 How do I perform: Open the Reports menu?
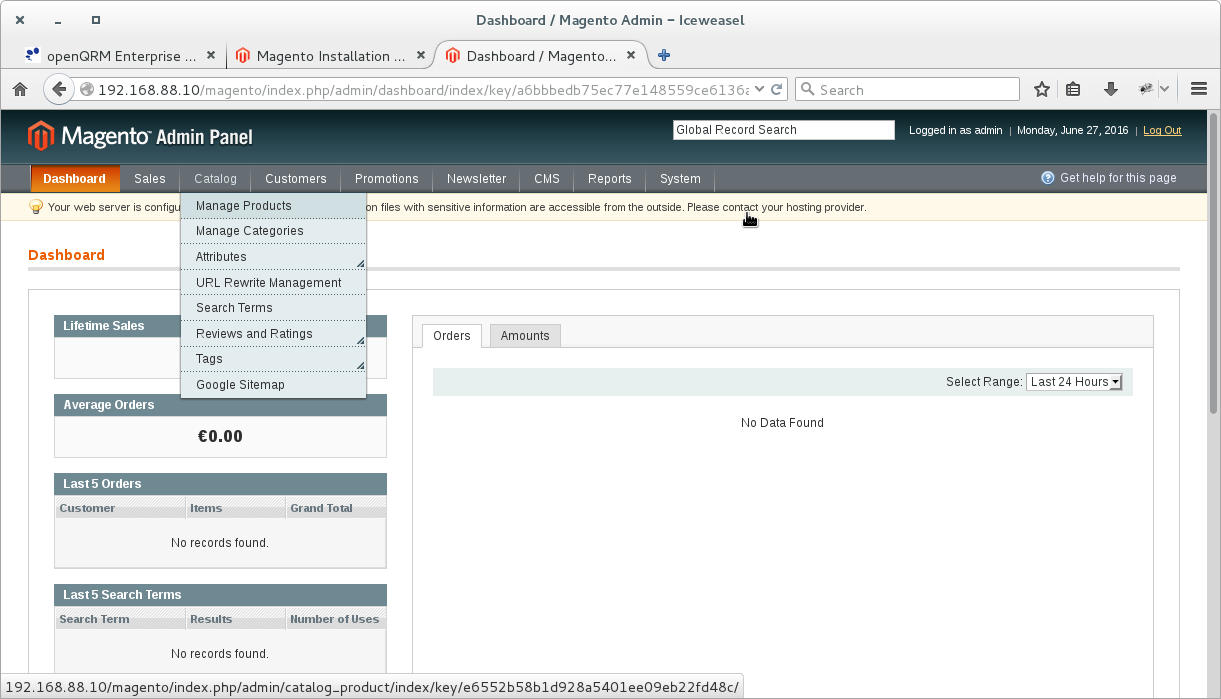(610, 178)
